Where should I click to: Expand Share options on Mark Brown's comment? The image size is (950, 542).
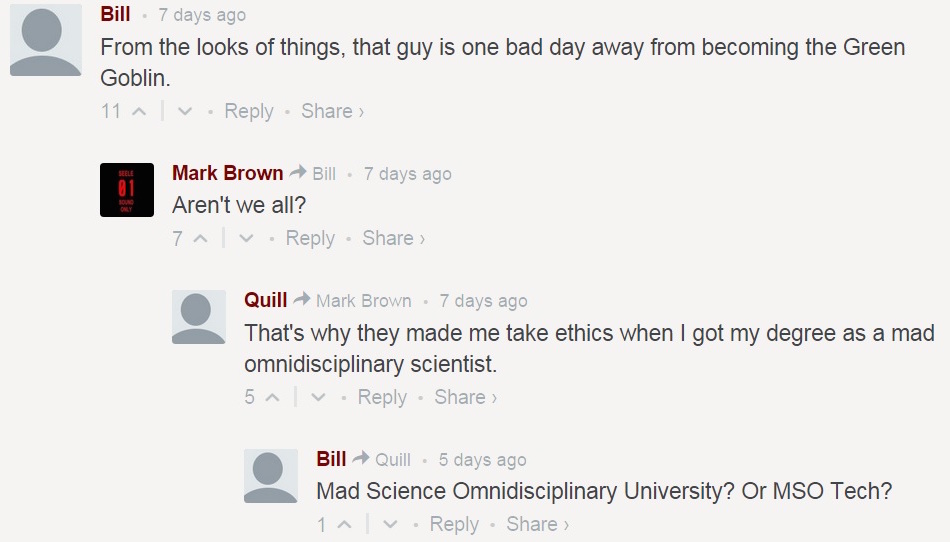[393, 238]
